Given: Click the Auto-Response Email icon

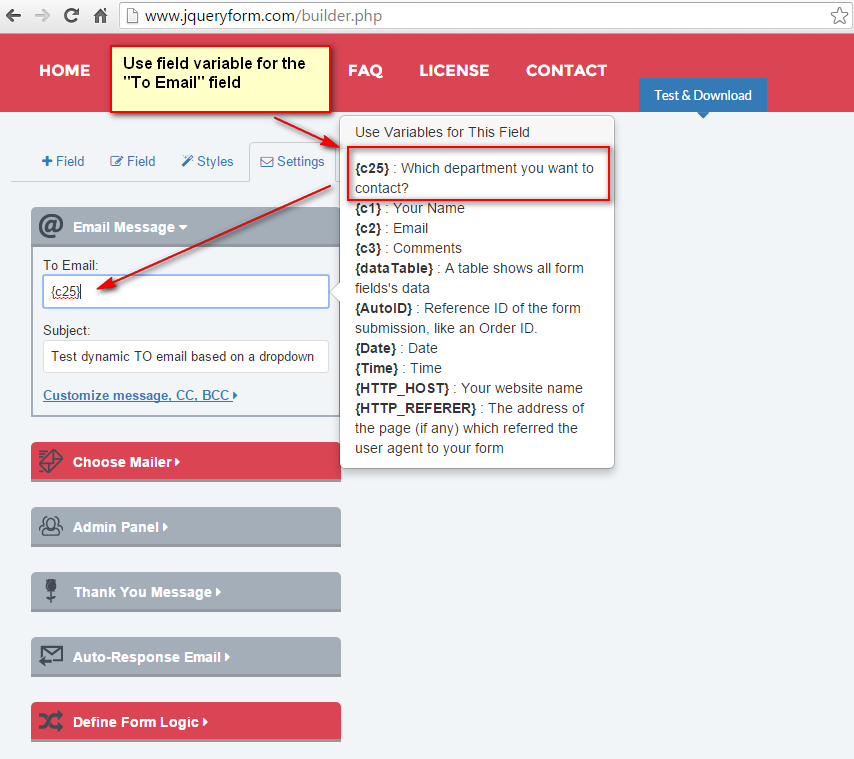Looking at the screenshot, I should (51, 657).
